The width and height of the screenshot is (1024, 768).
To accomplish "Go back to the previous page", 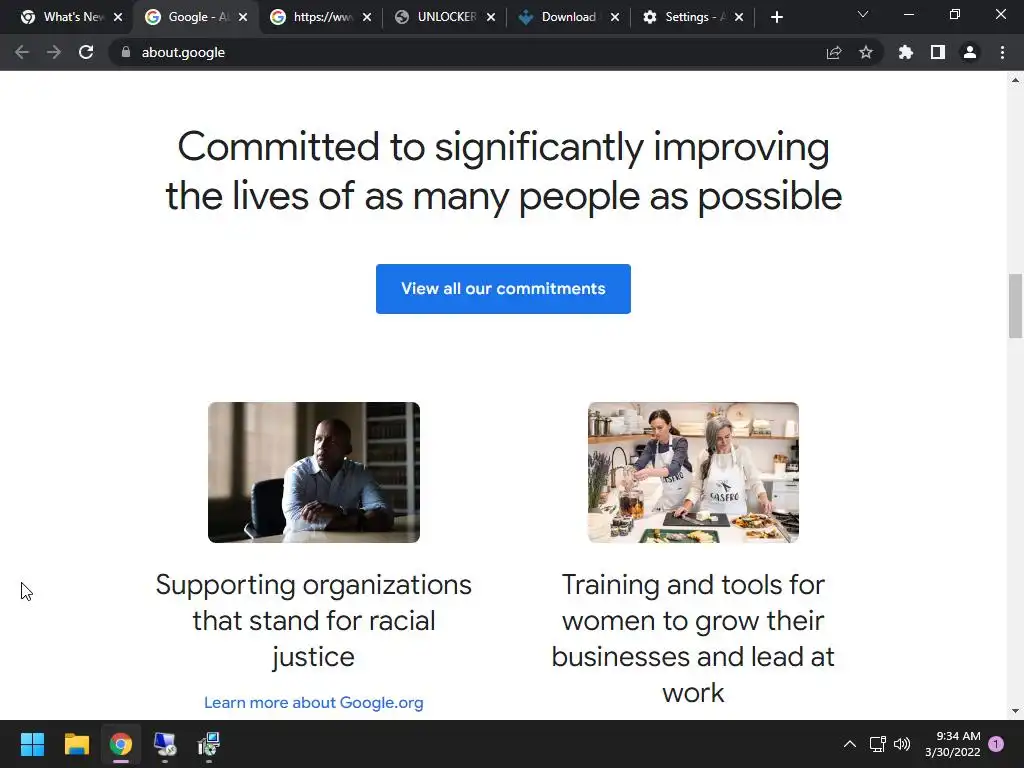I will pos(22,52).
